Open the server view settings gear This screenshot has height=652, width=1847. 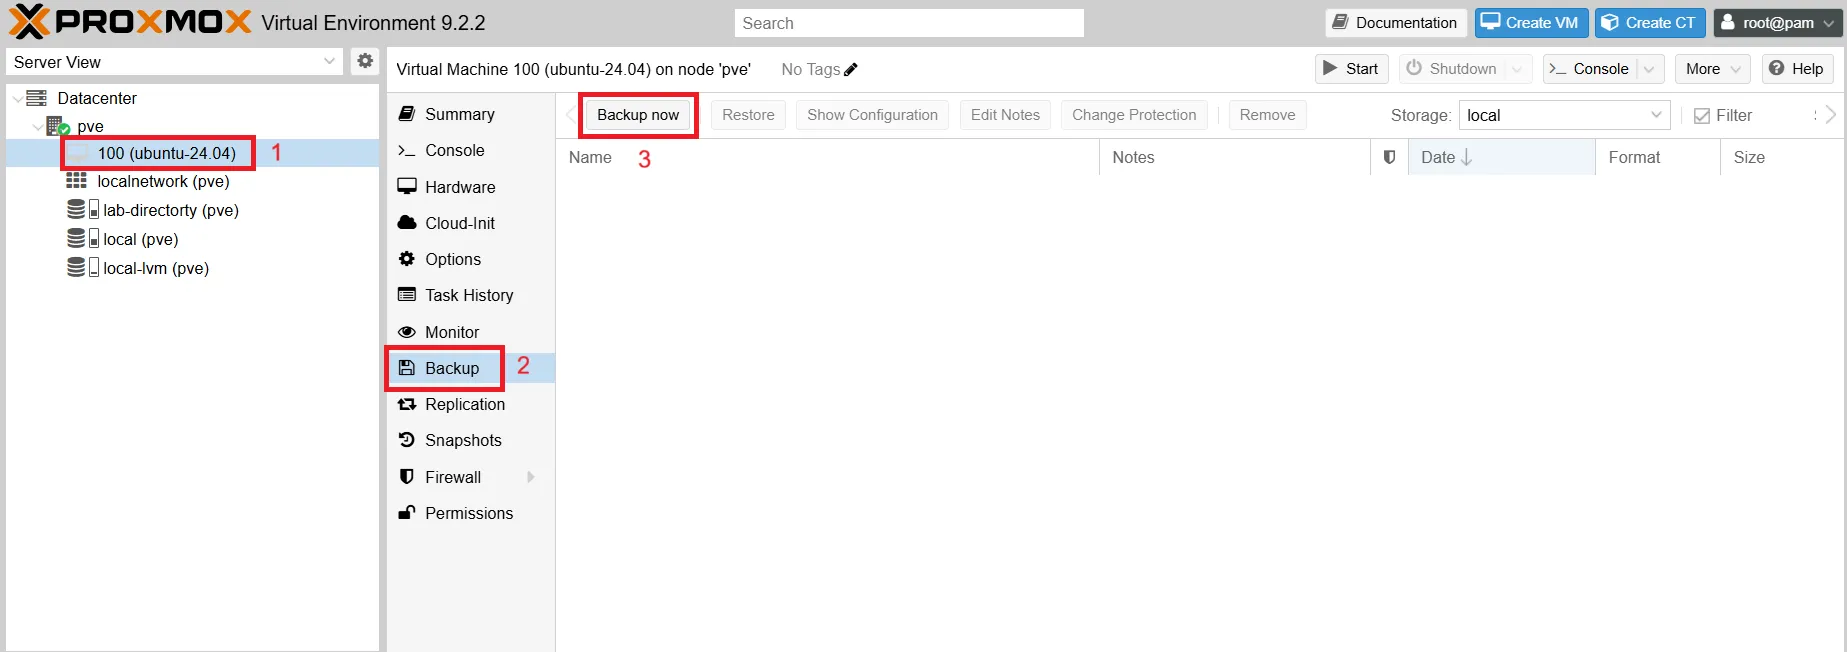coord(365,61)
